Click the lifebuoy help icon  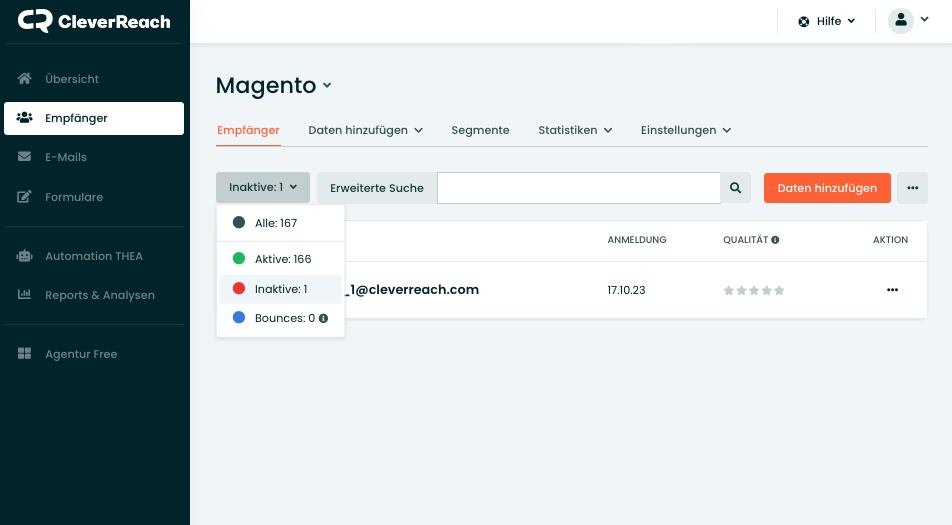pos(804,22)
